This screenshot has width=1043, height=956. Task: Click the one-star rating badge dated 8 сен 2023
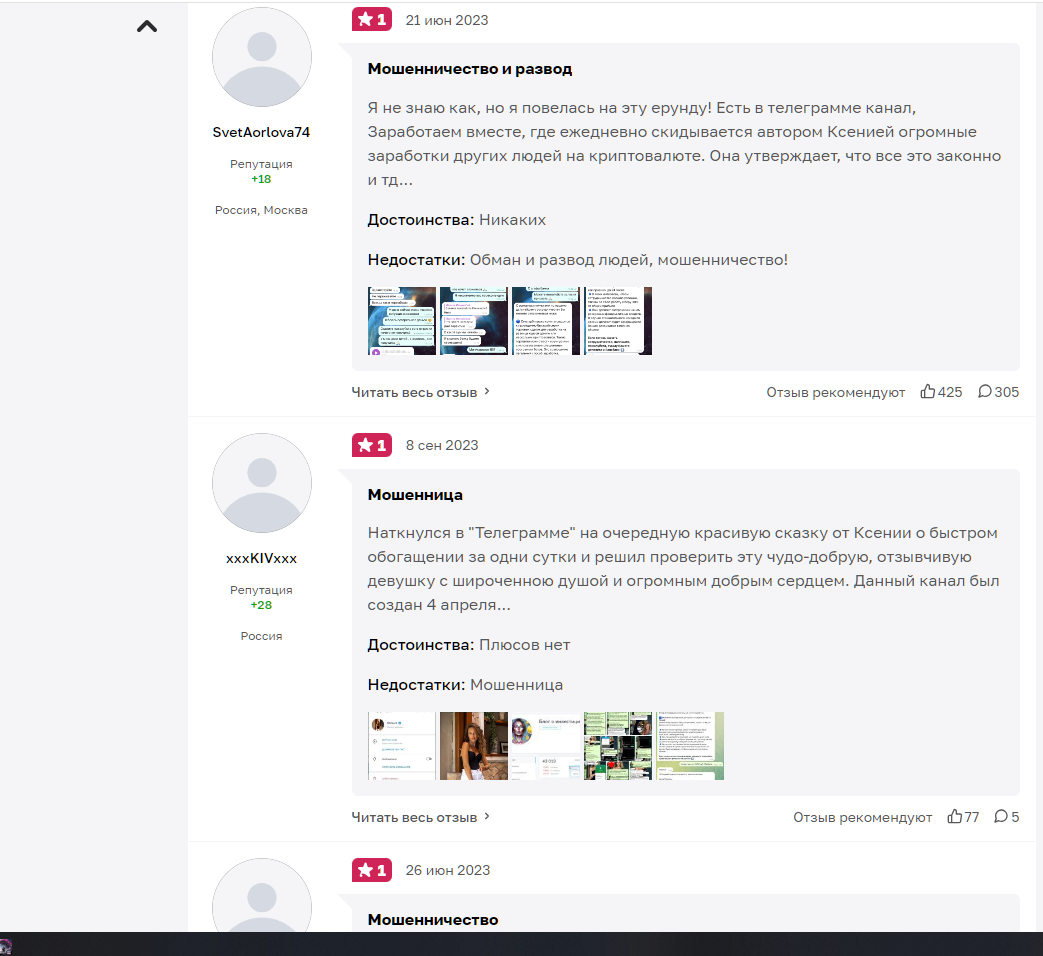371,445
